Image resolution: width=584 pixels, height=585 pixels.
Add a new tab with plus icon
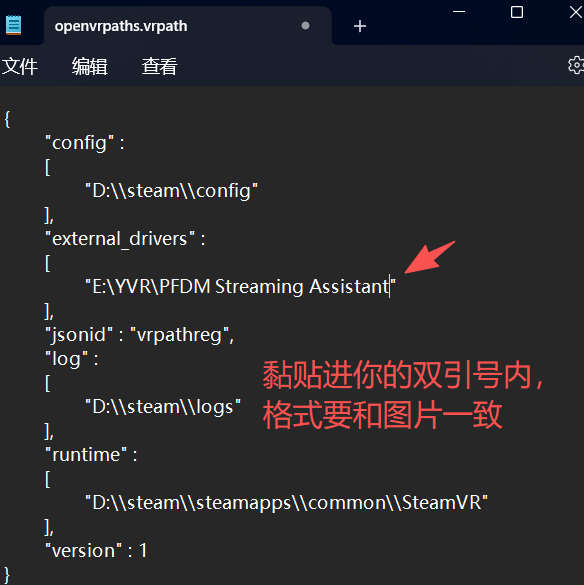(360, 26)
